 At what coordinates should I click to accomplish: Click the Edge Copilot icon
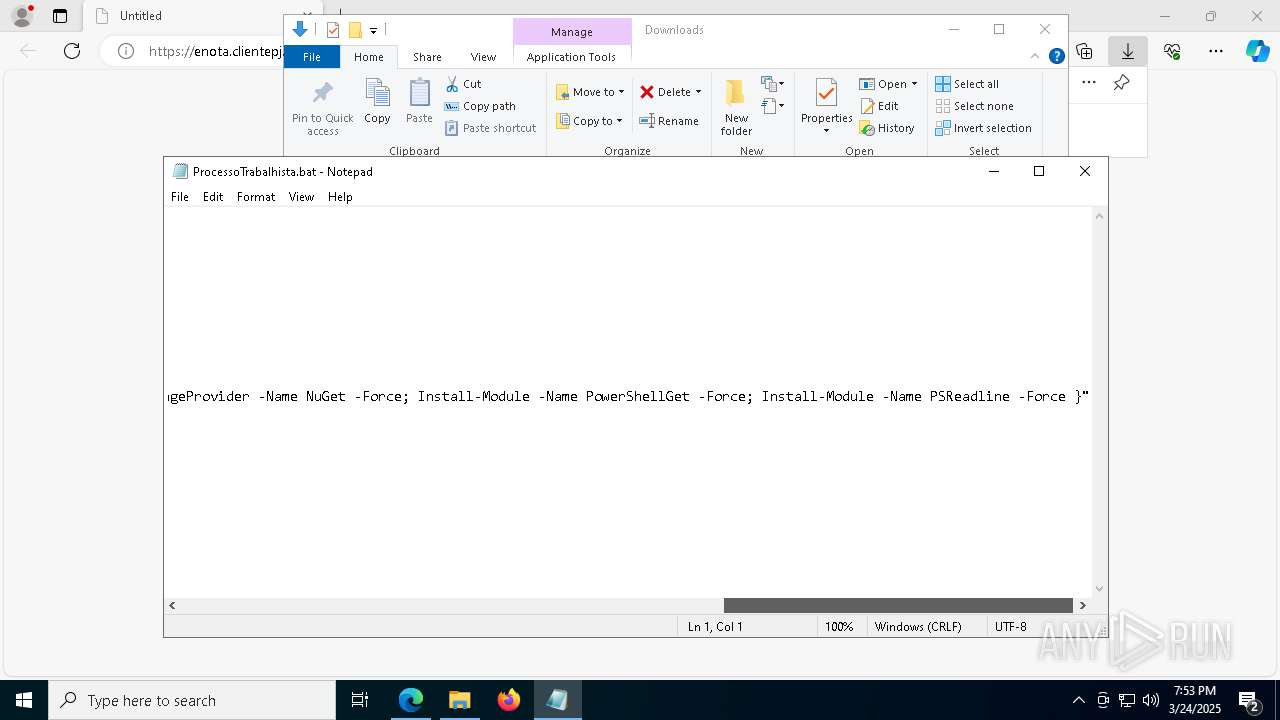(1258, 51)
